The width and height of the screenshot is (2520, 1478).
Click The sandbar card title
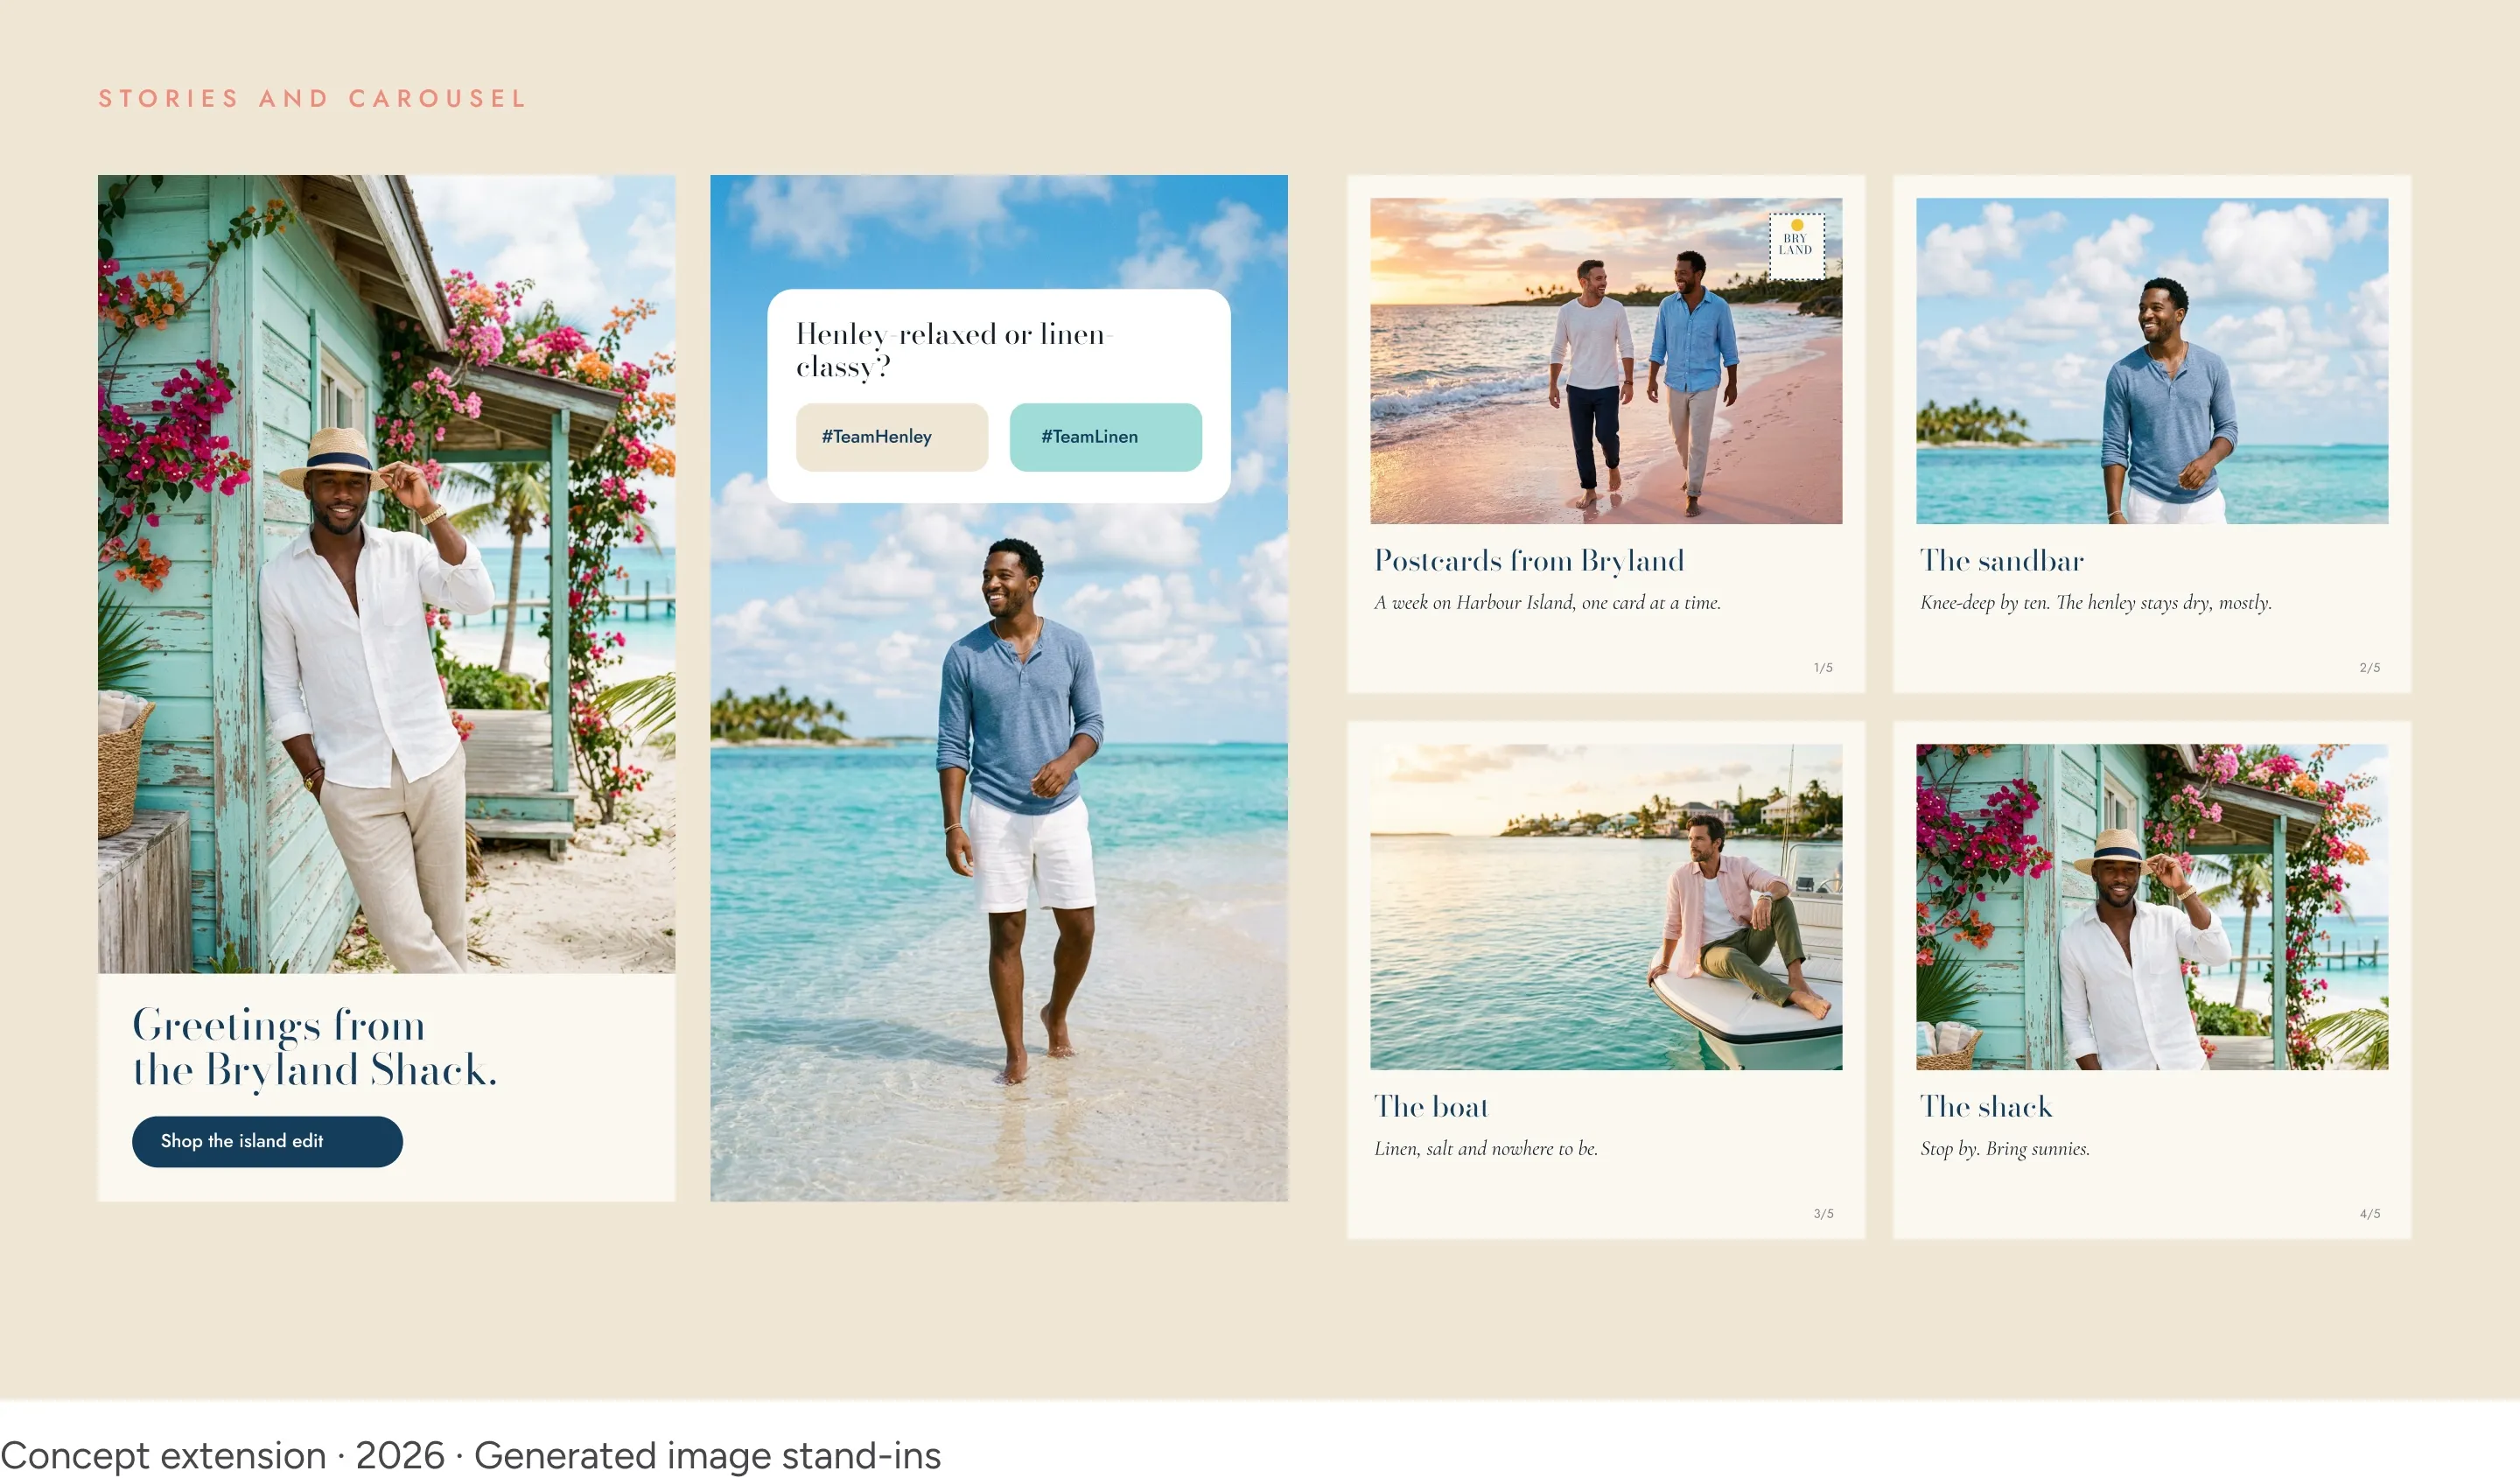coord(2002,560)
